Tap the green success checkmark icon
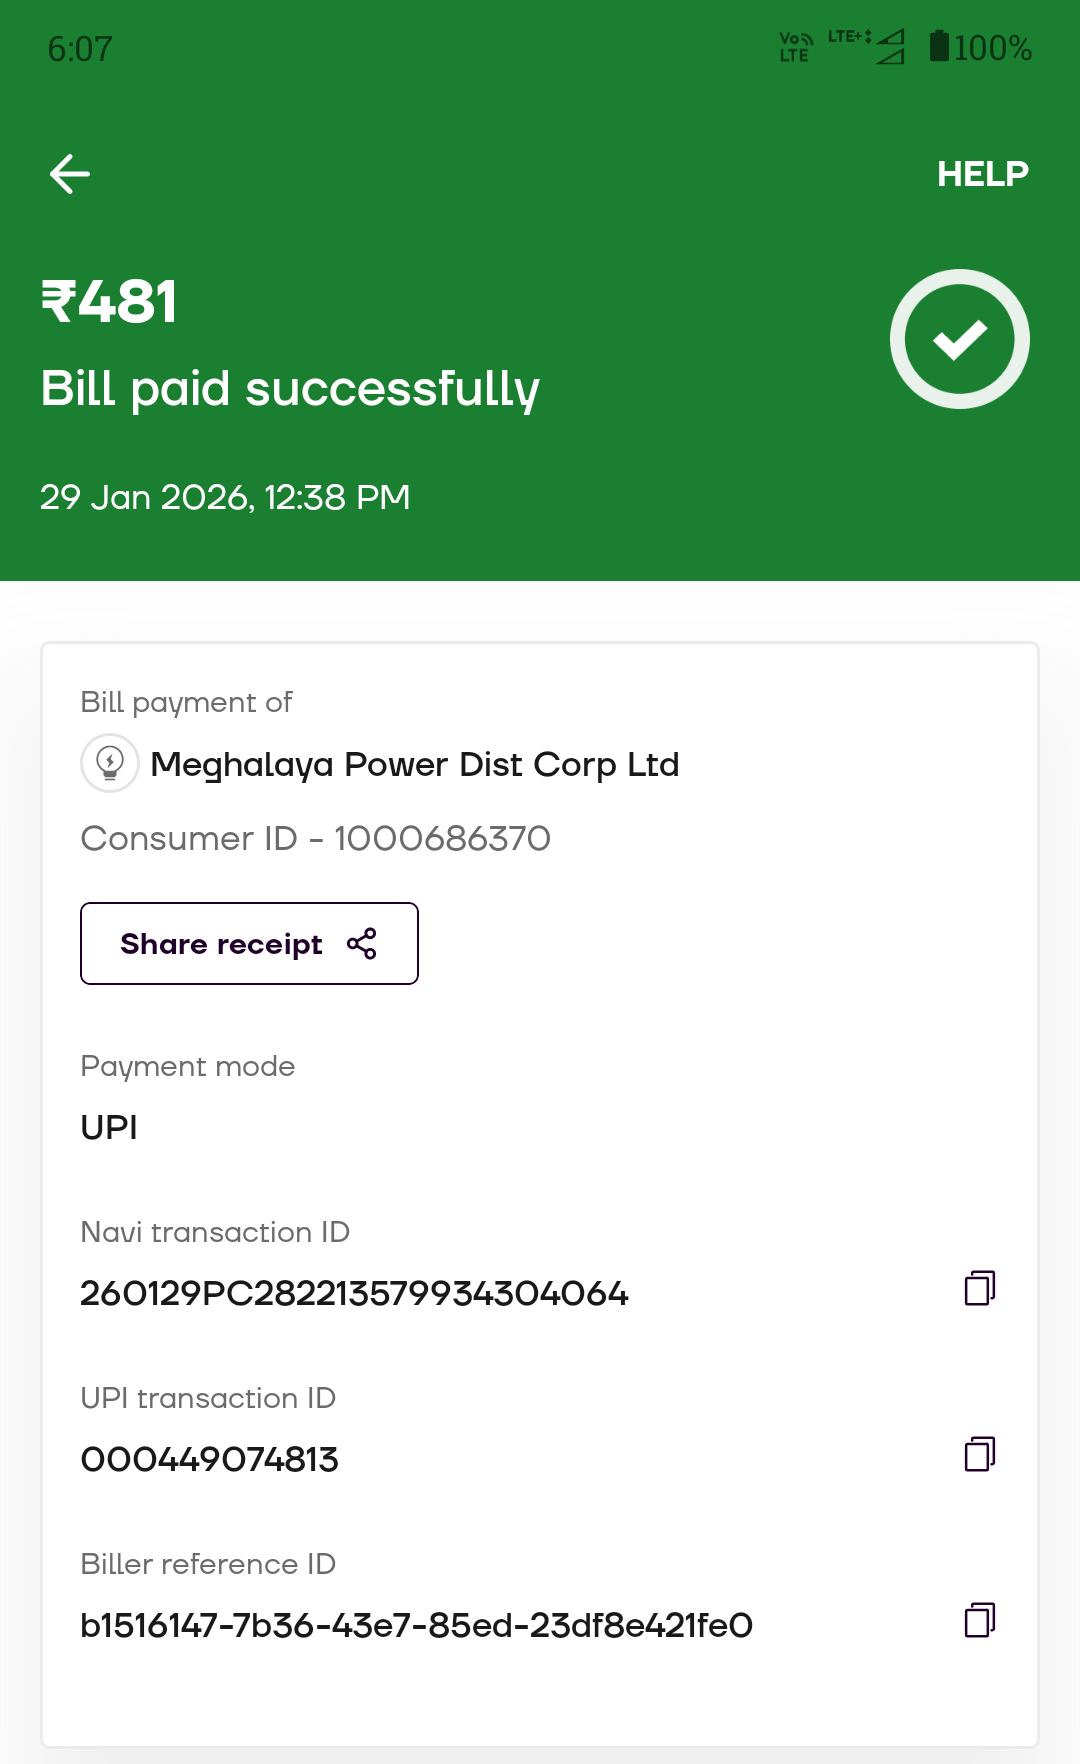Screen dimensions: 1080x1764 [x=959, y=339]
